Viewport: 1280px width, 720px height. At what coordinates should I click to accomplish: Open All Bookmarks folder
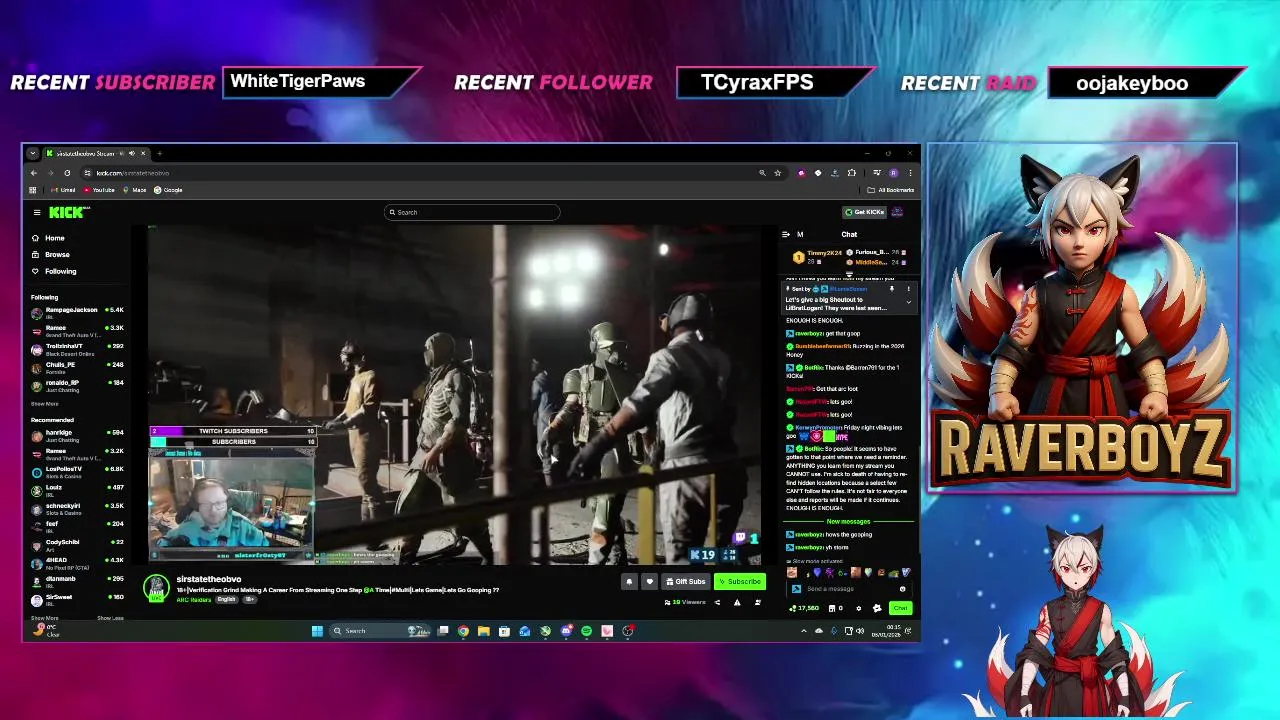[x=891, y=190]
